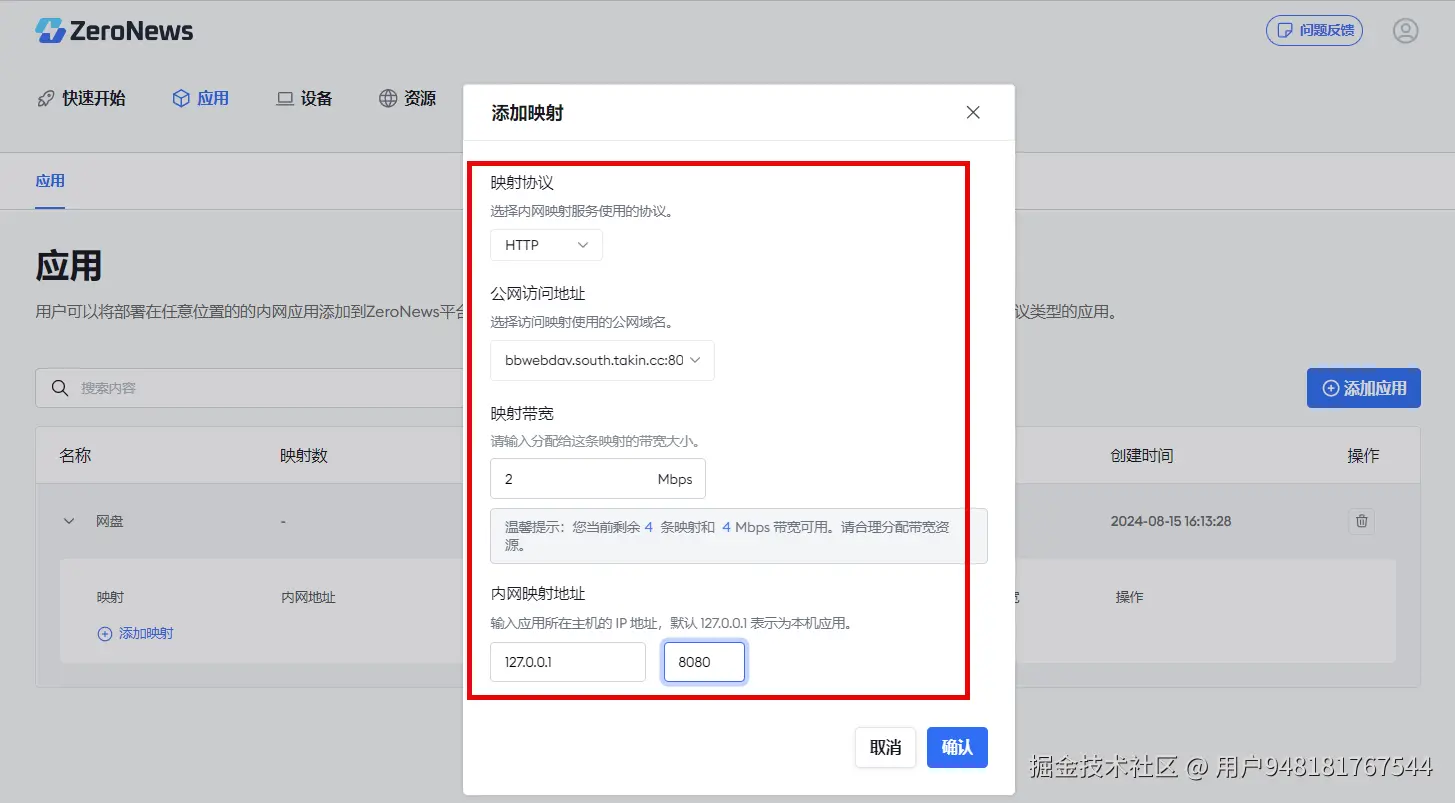Click the 内网映射地址 section label

[538, 594]
